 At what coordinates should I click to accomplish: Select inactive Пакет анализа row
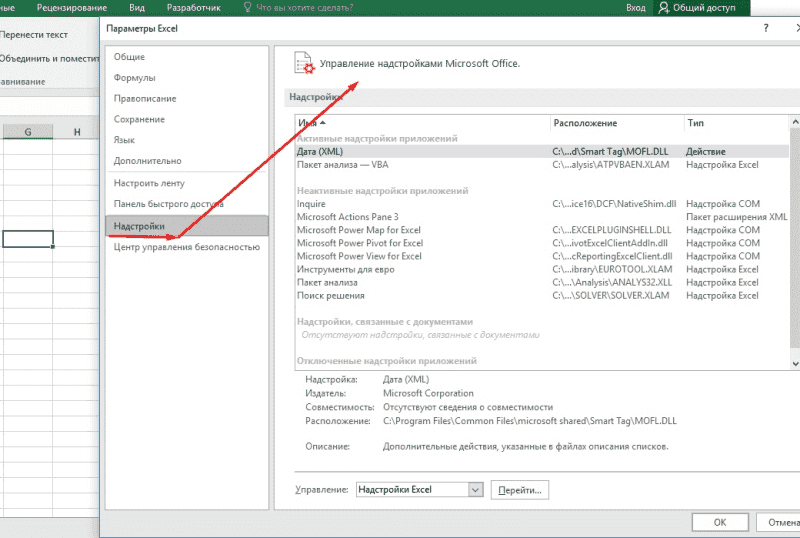542,283
